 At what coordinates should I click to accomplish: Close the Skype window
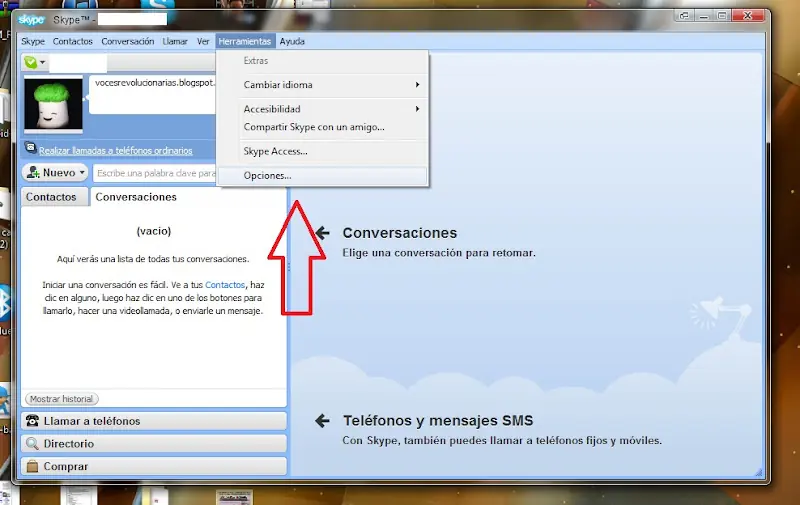click(x=748, y=16)
